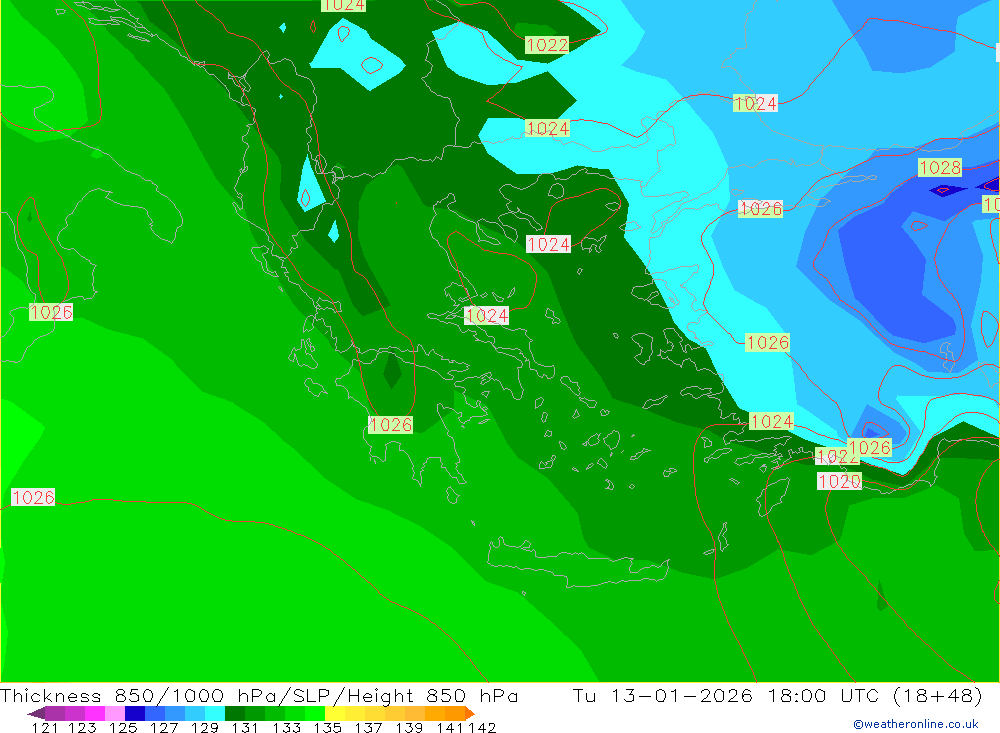Click the 1026 label near the Sea of Marmara

[760, 209]
